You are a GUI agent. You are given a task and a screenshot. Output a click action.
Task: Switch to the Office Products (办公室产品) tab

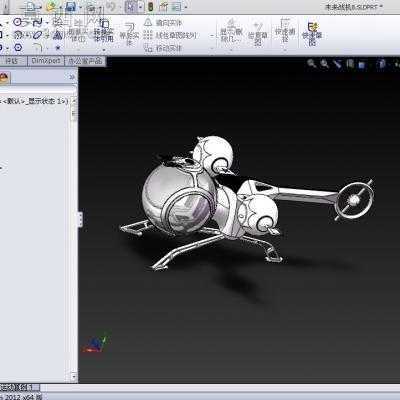click(85, 61)
